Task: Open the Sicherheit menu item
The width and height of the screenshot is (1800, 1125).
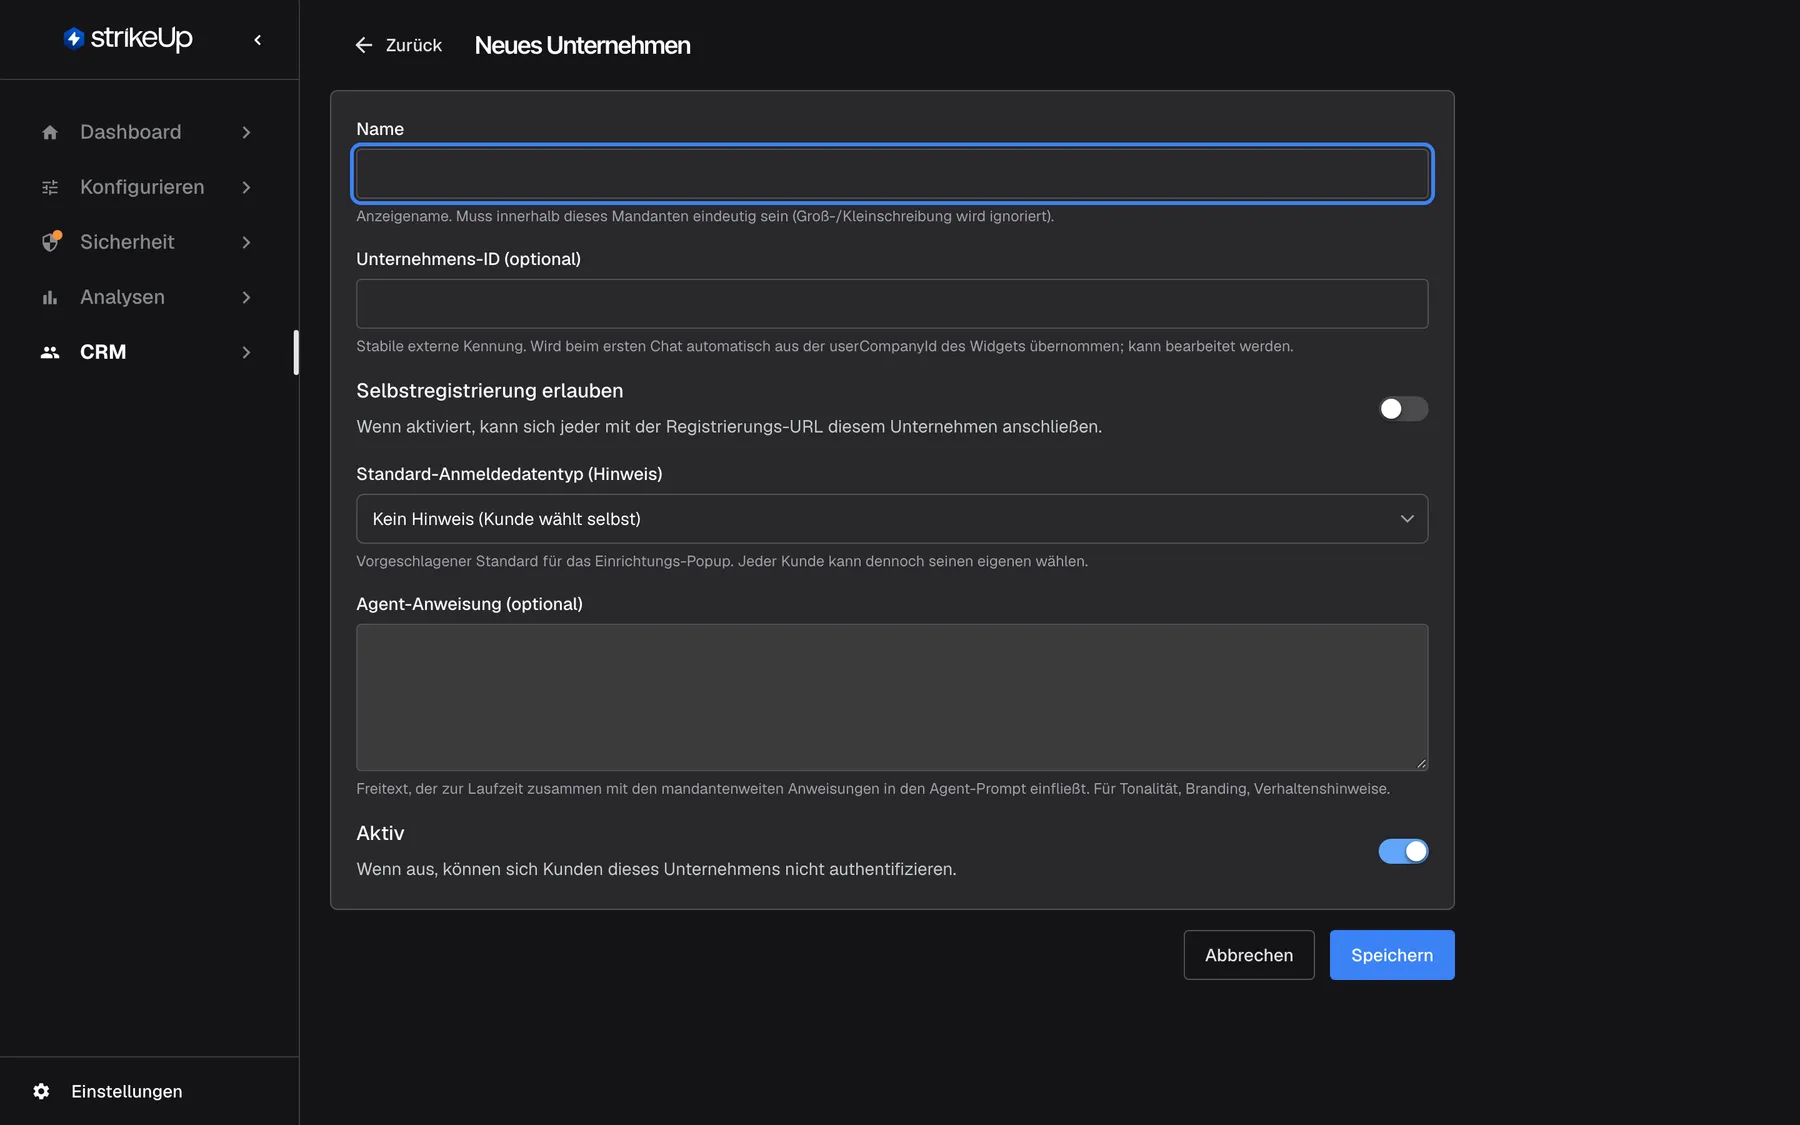Action: [147, 242]
